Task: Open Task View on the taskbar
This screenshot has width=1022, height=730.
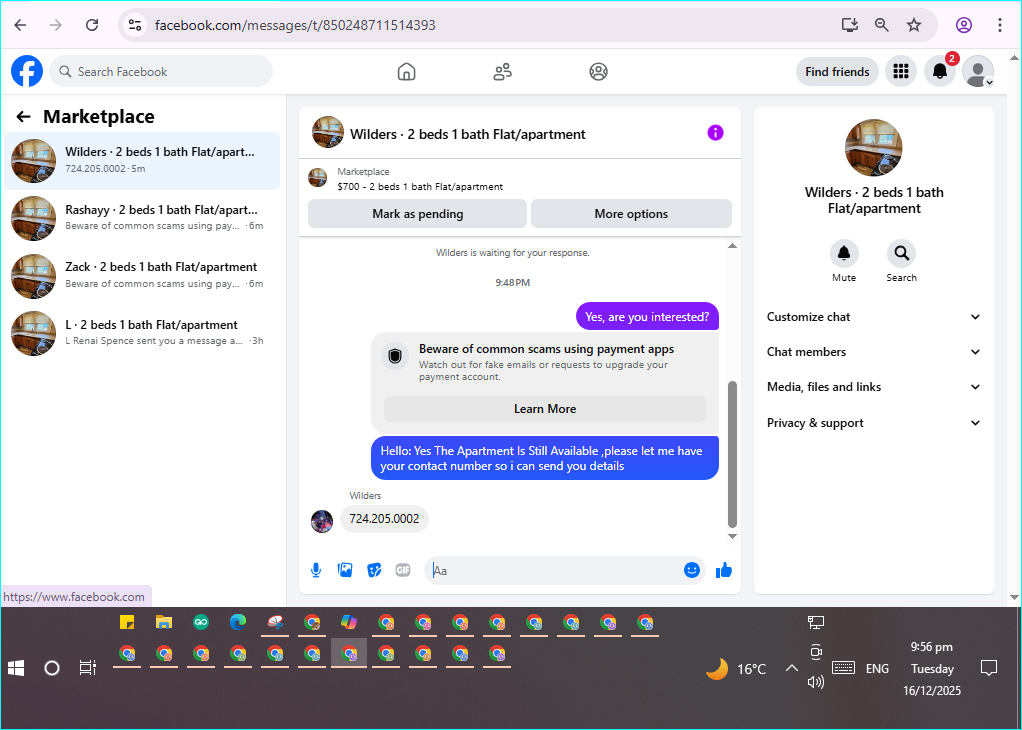Action: [87, 668]
